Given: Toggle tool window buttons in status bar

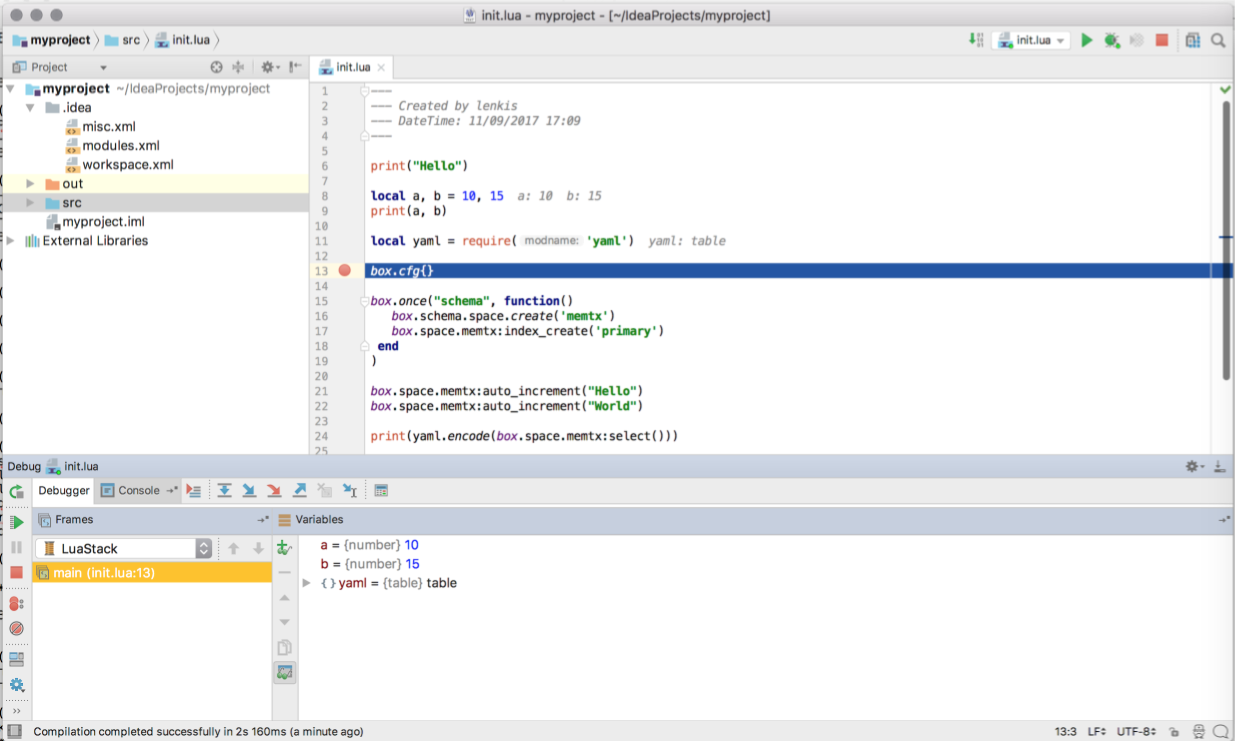Looking at the screenshot, I should [15, 732].
